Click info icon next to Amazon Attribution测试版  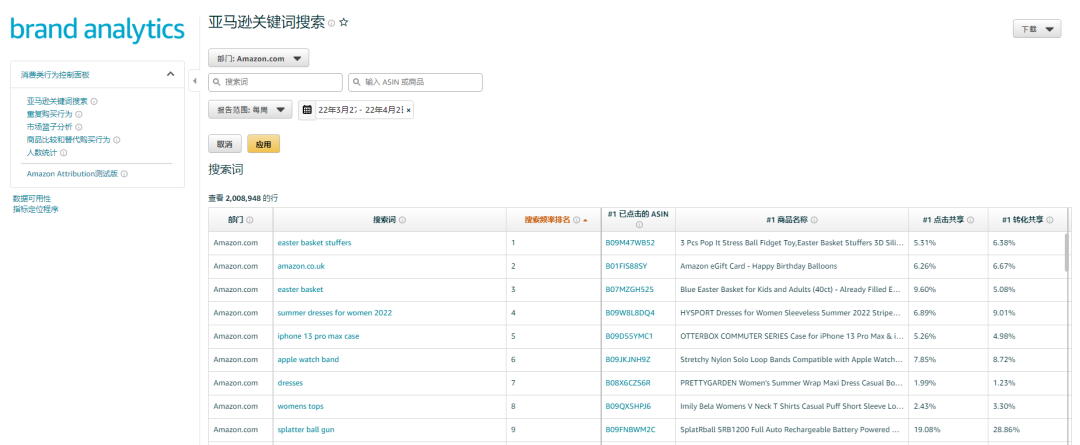click(x=124, y=174)
